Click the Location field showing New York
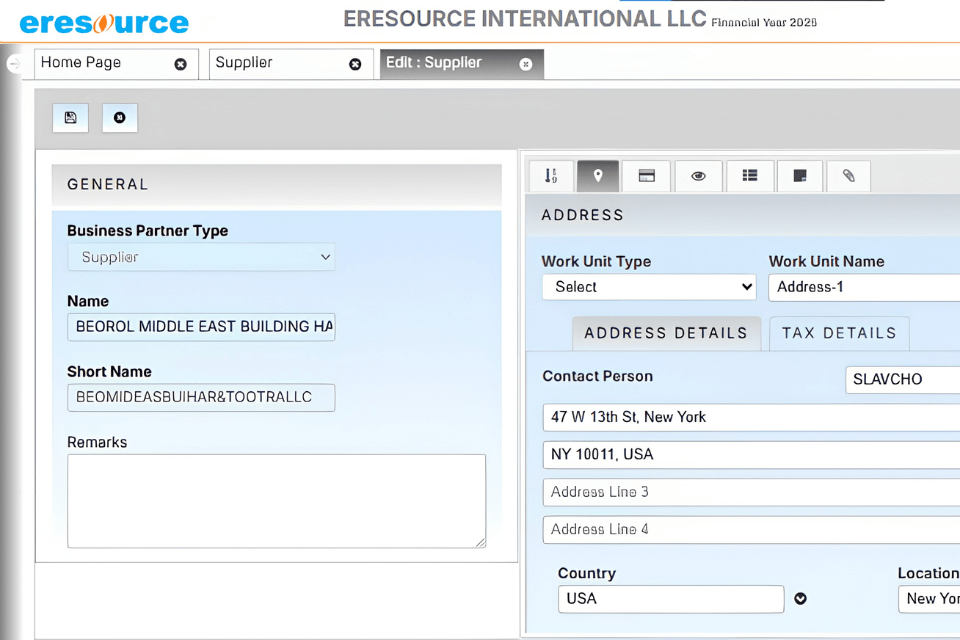Screen dimensions: 960x640 tap(929, 599)
